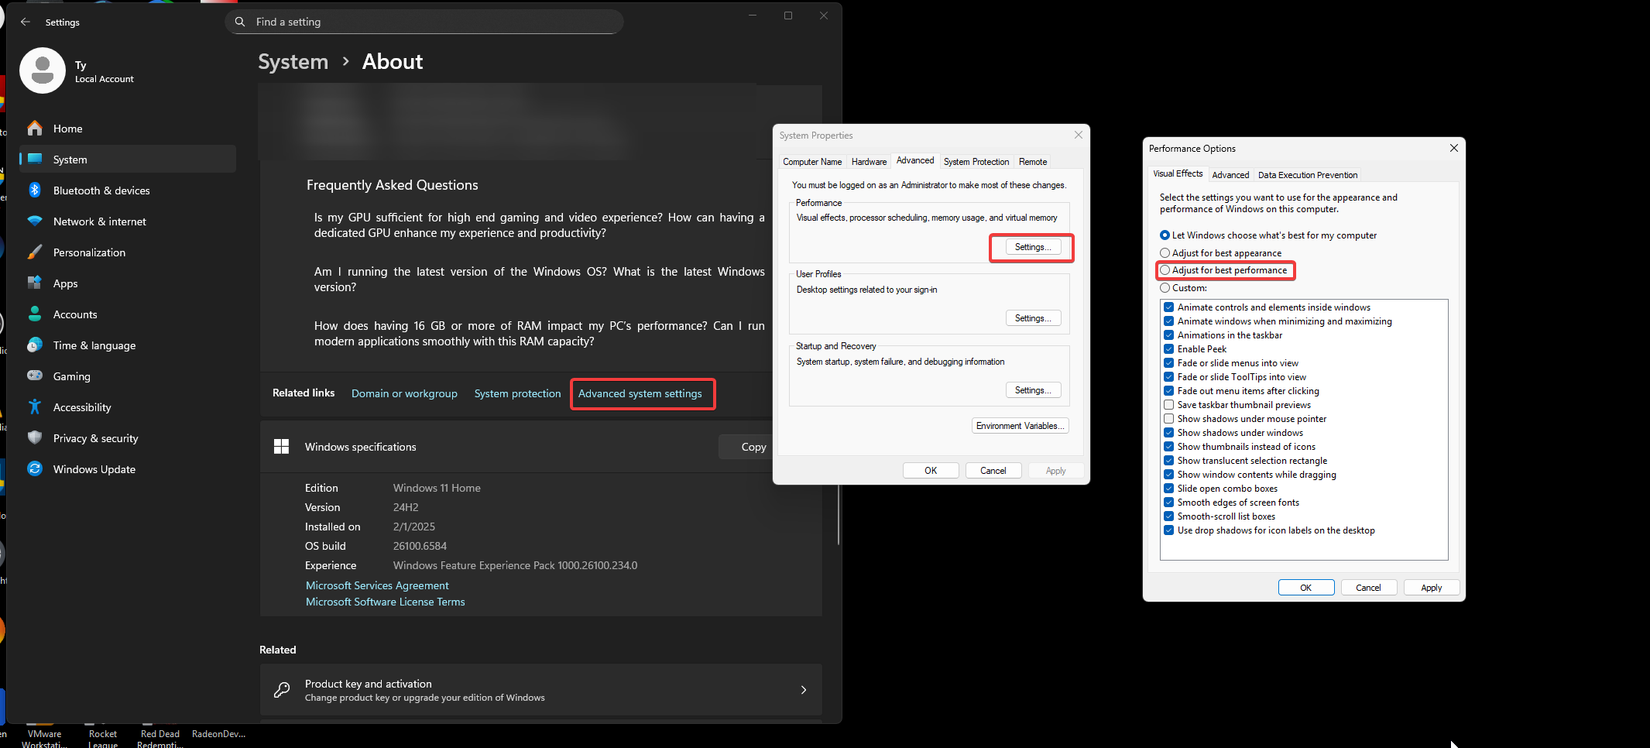Viewport: 1650px width, 748px height.
Task: Click Advanced system settings link
Action: pos(640,394)
